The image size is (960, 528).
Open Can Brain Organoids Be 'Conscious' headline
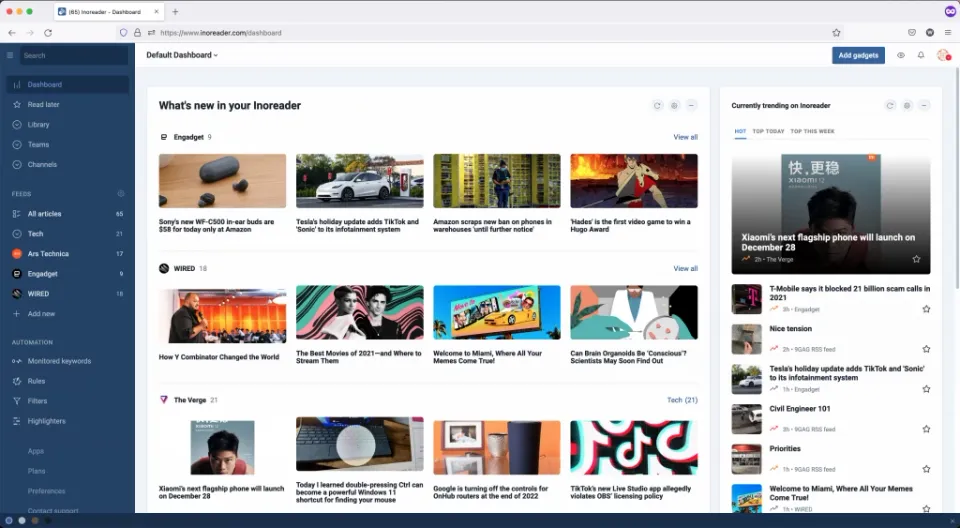628,357
